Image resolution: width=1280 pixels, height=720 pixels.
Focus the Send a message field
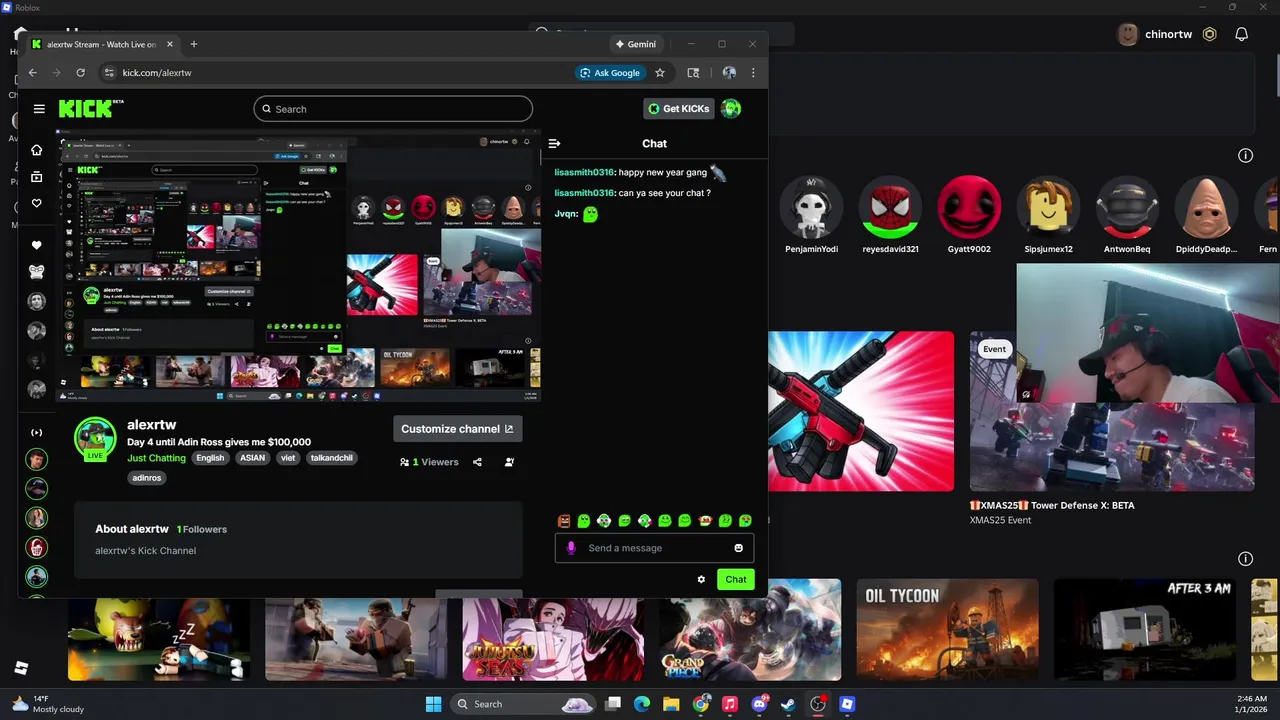[x=654, y=548]
